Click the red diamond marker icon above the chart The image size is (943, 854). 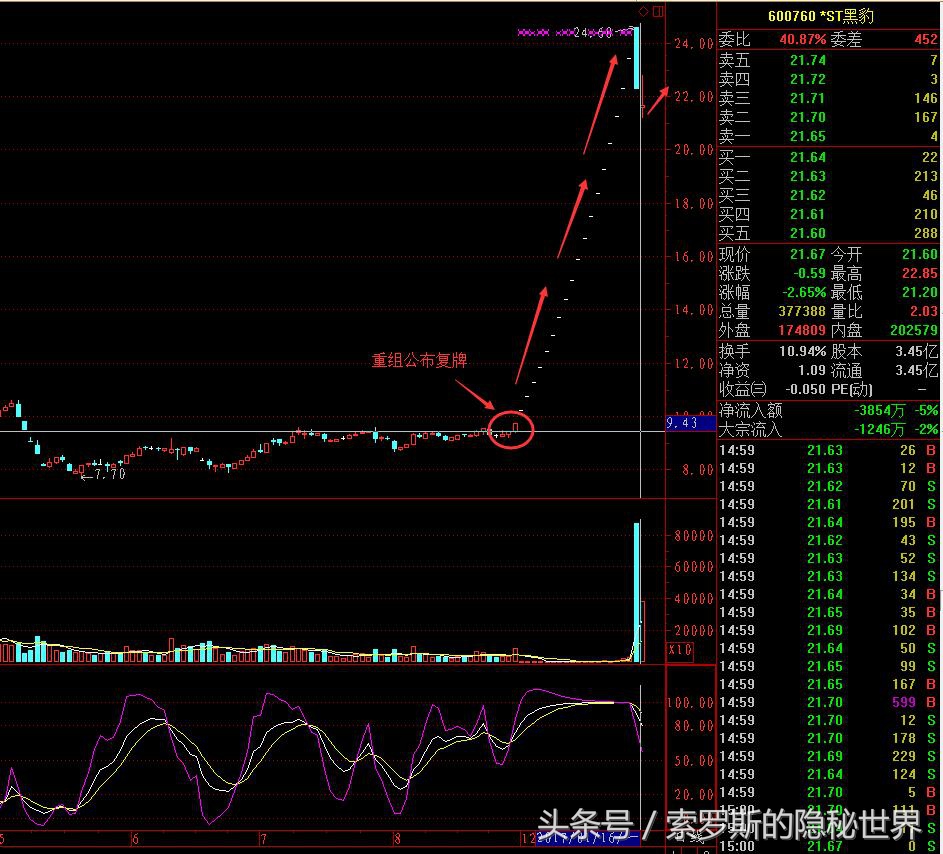click(644, 11)
